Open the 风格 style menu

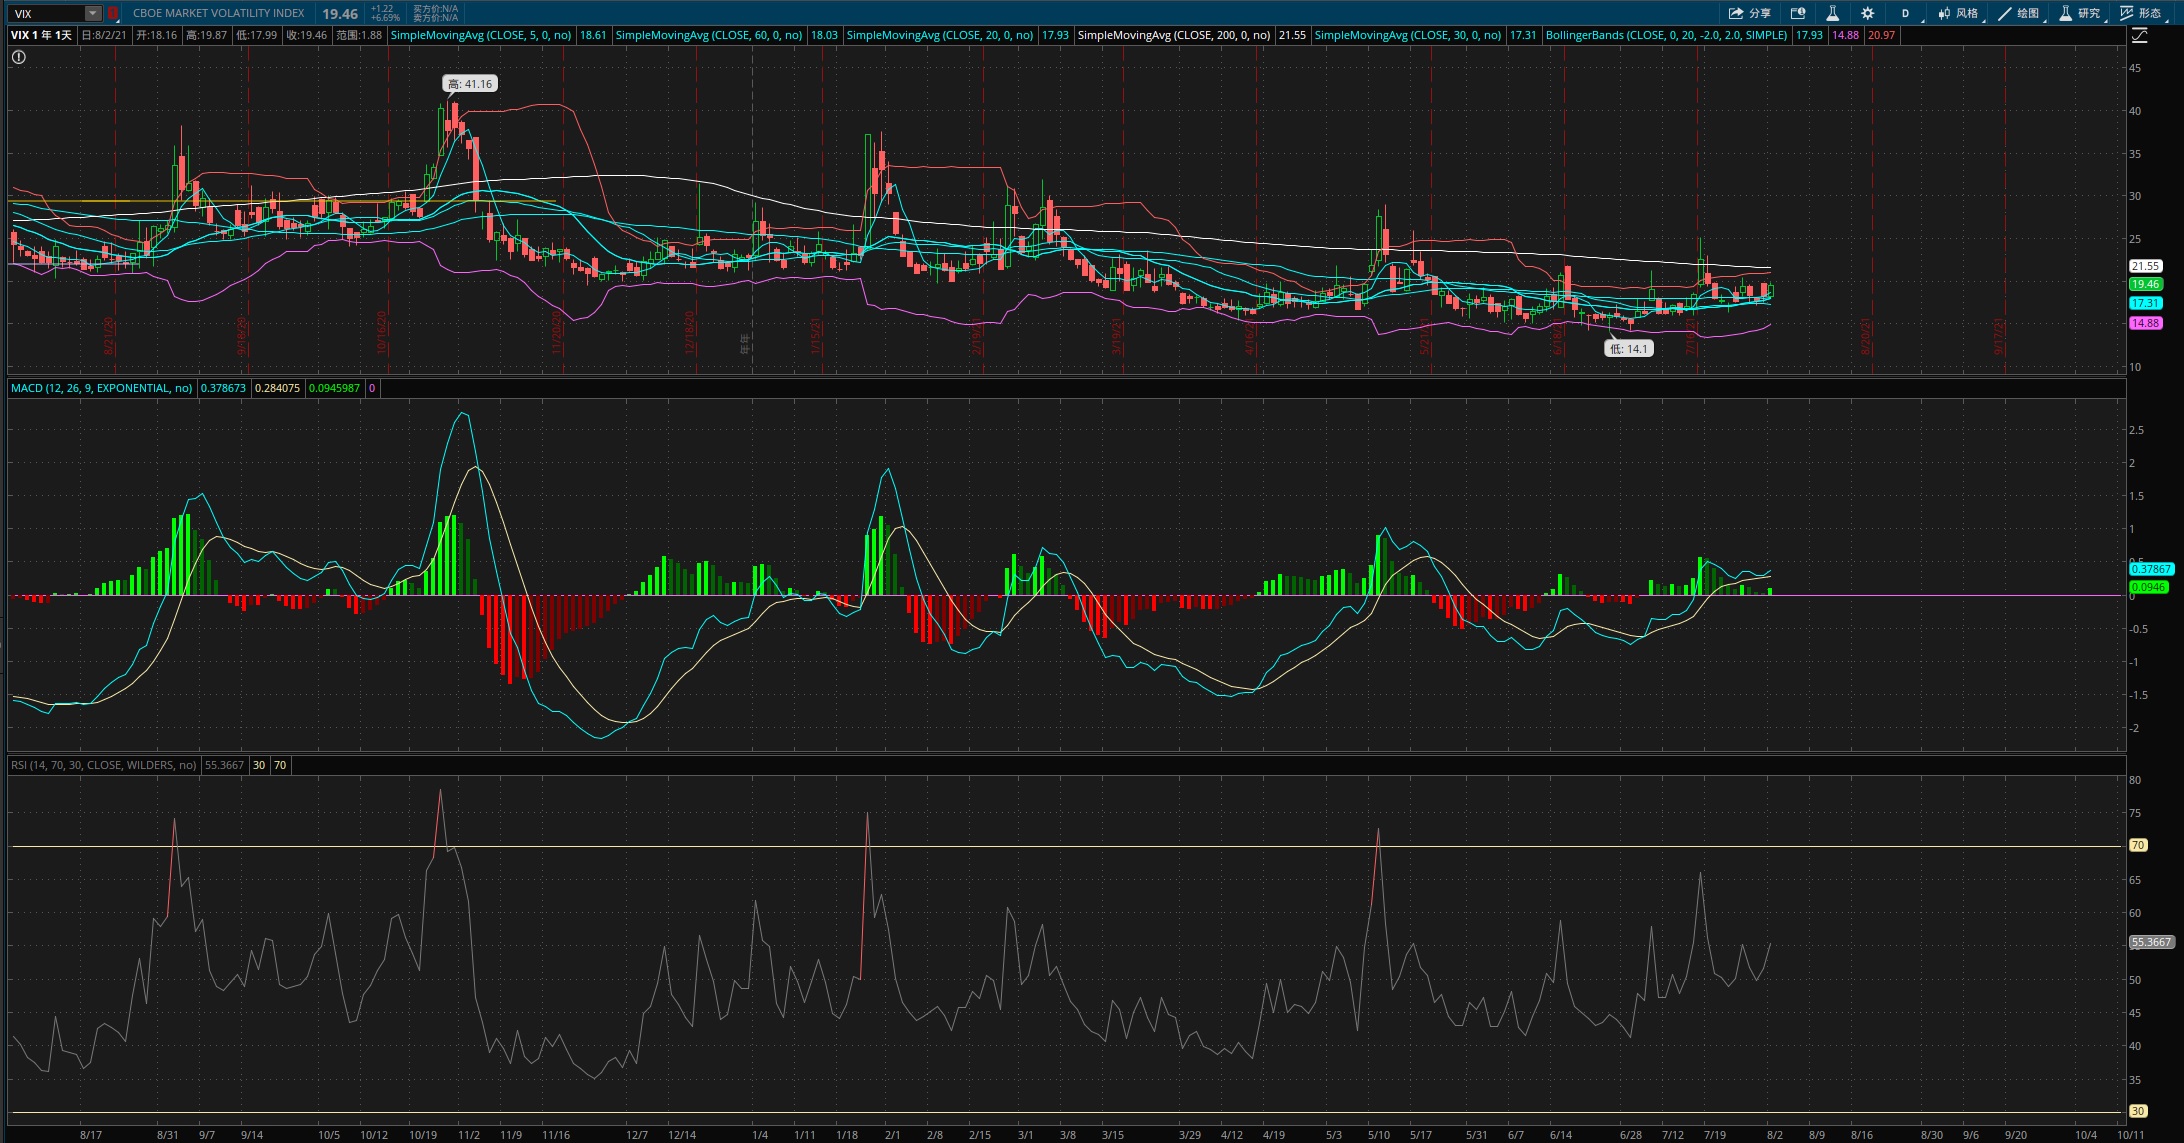tap(1958, 13)
